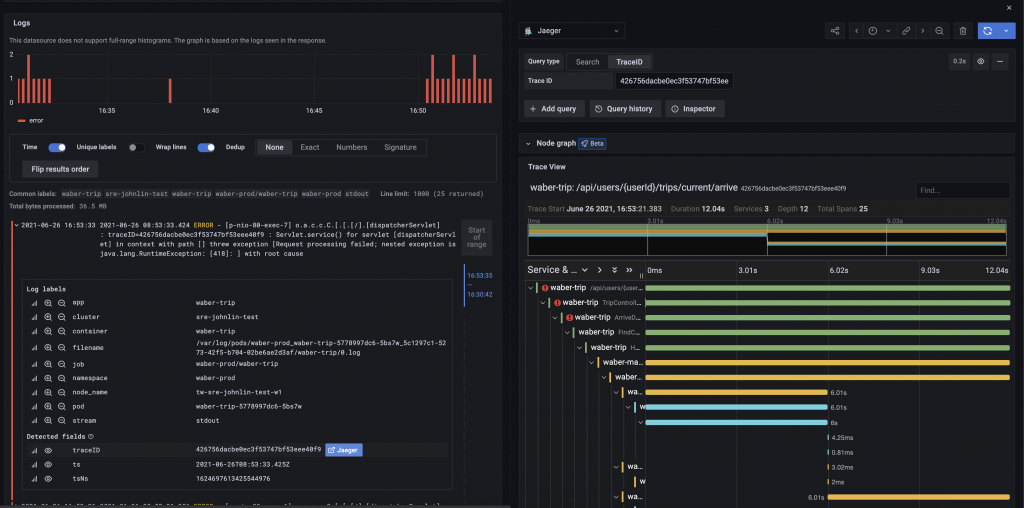This screenshot has height=508, width=1024.
Task: Open the query Inspector
Action: [695, 109]
